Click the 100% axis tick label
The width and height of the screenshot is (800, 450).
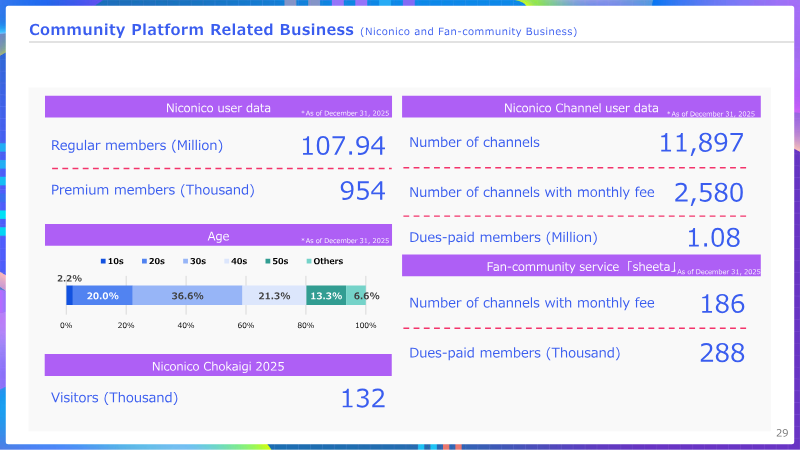click(366, 325)
